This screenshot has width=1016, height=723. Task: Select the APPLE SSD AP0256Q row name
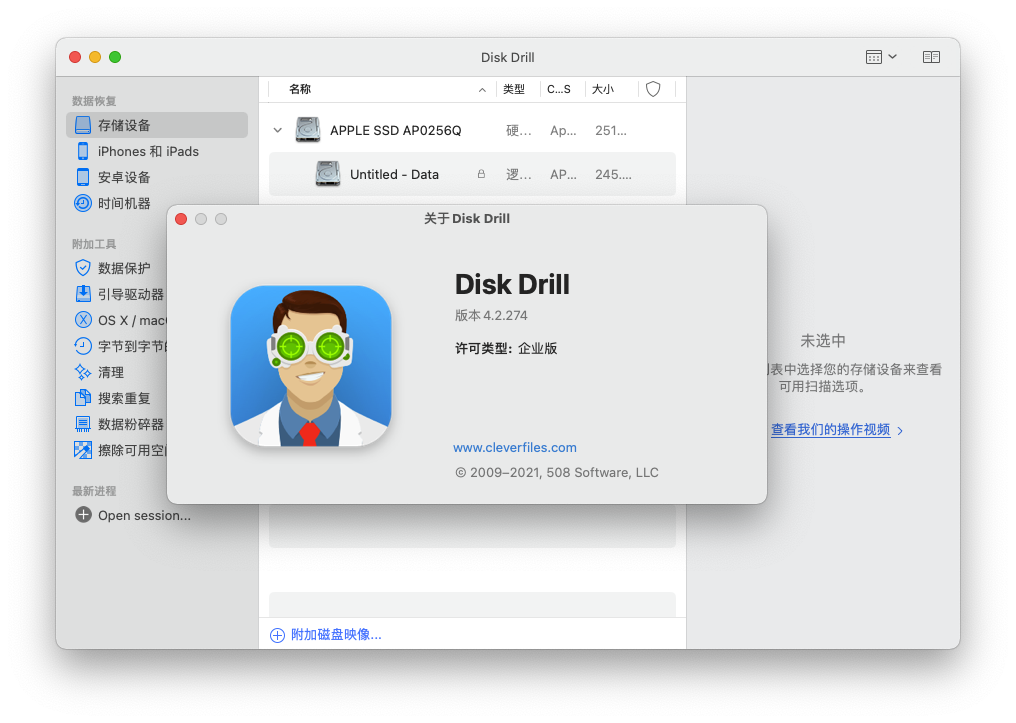(x=396, y=130)
